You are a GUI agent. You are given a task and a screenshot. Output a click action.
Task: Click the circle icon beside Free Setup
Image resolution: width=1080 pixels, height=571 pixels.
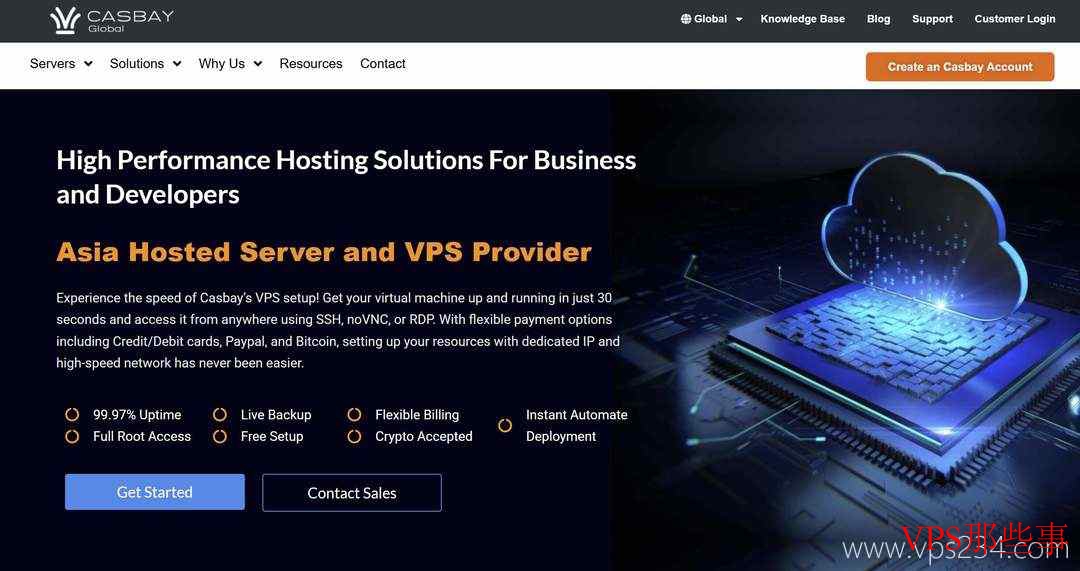click(220, 436)
